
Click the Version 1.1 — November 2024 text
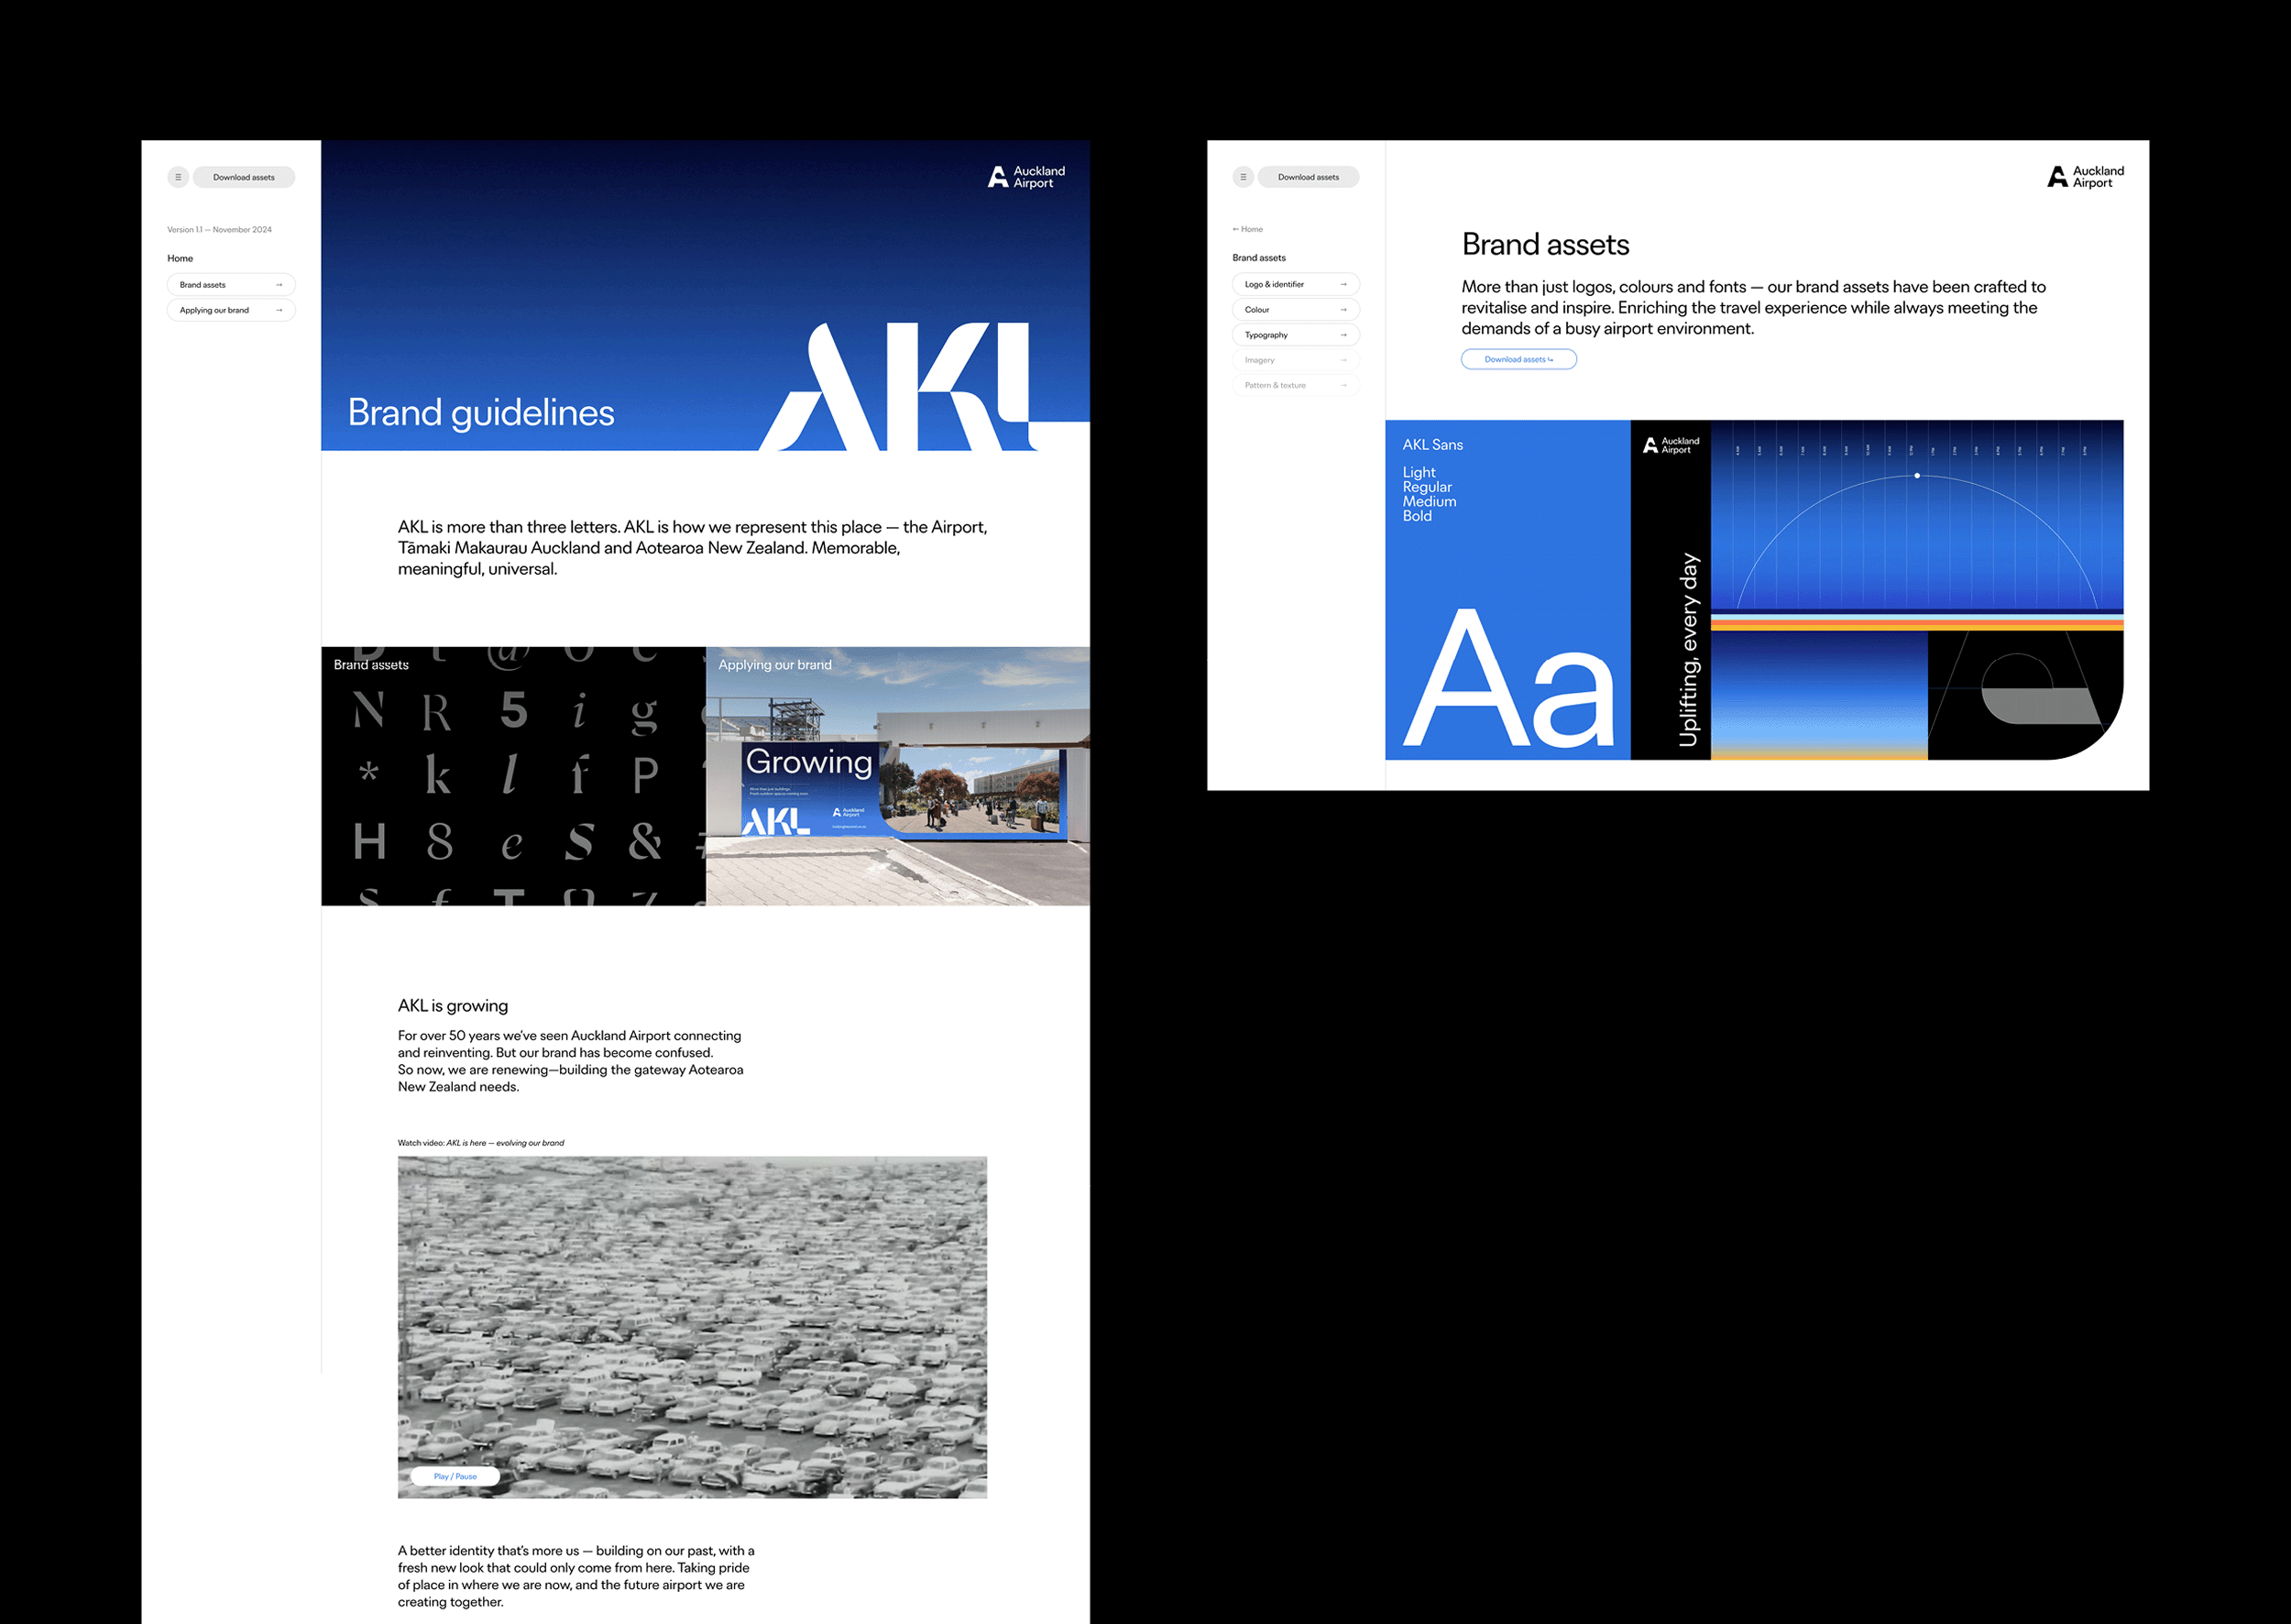[219, 230]
